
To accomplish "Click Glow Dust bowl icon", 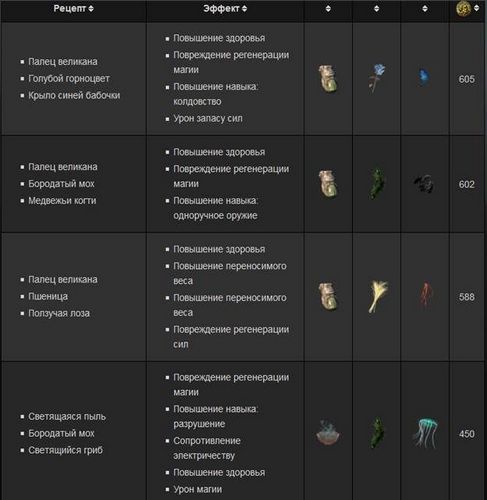I will [328, 433].
